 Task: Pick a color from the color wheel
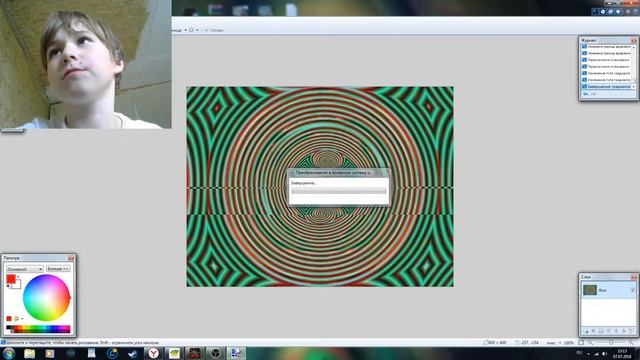click(46, 297)
